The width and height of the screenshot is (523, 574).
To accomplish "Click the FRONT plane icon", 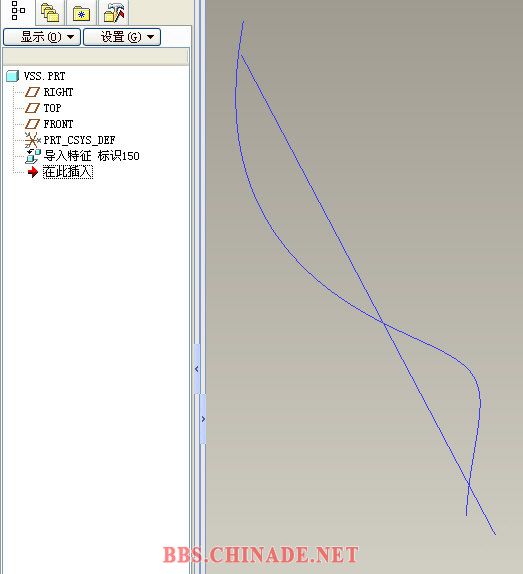I will (32, 124).
